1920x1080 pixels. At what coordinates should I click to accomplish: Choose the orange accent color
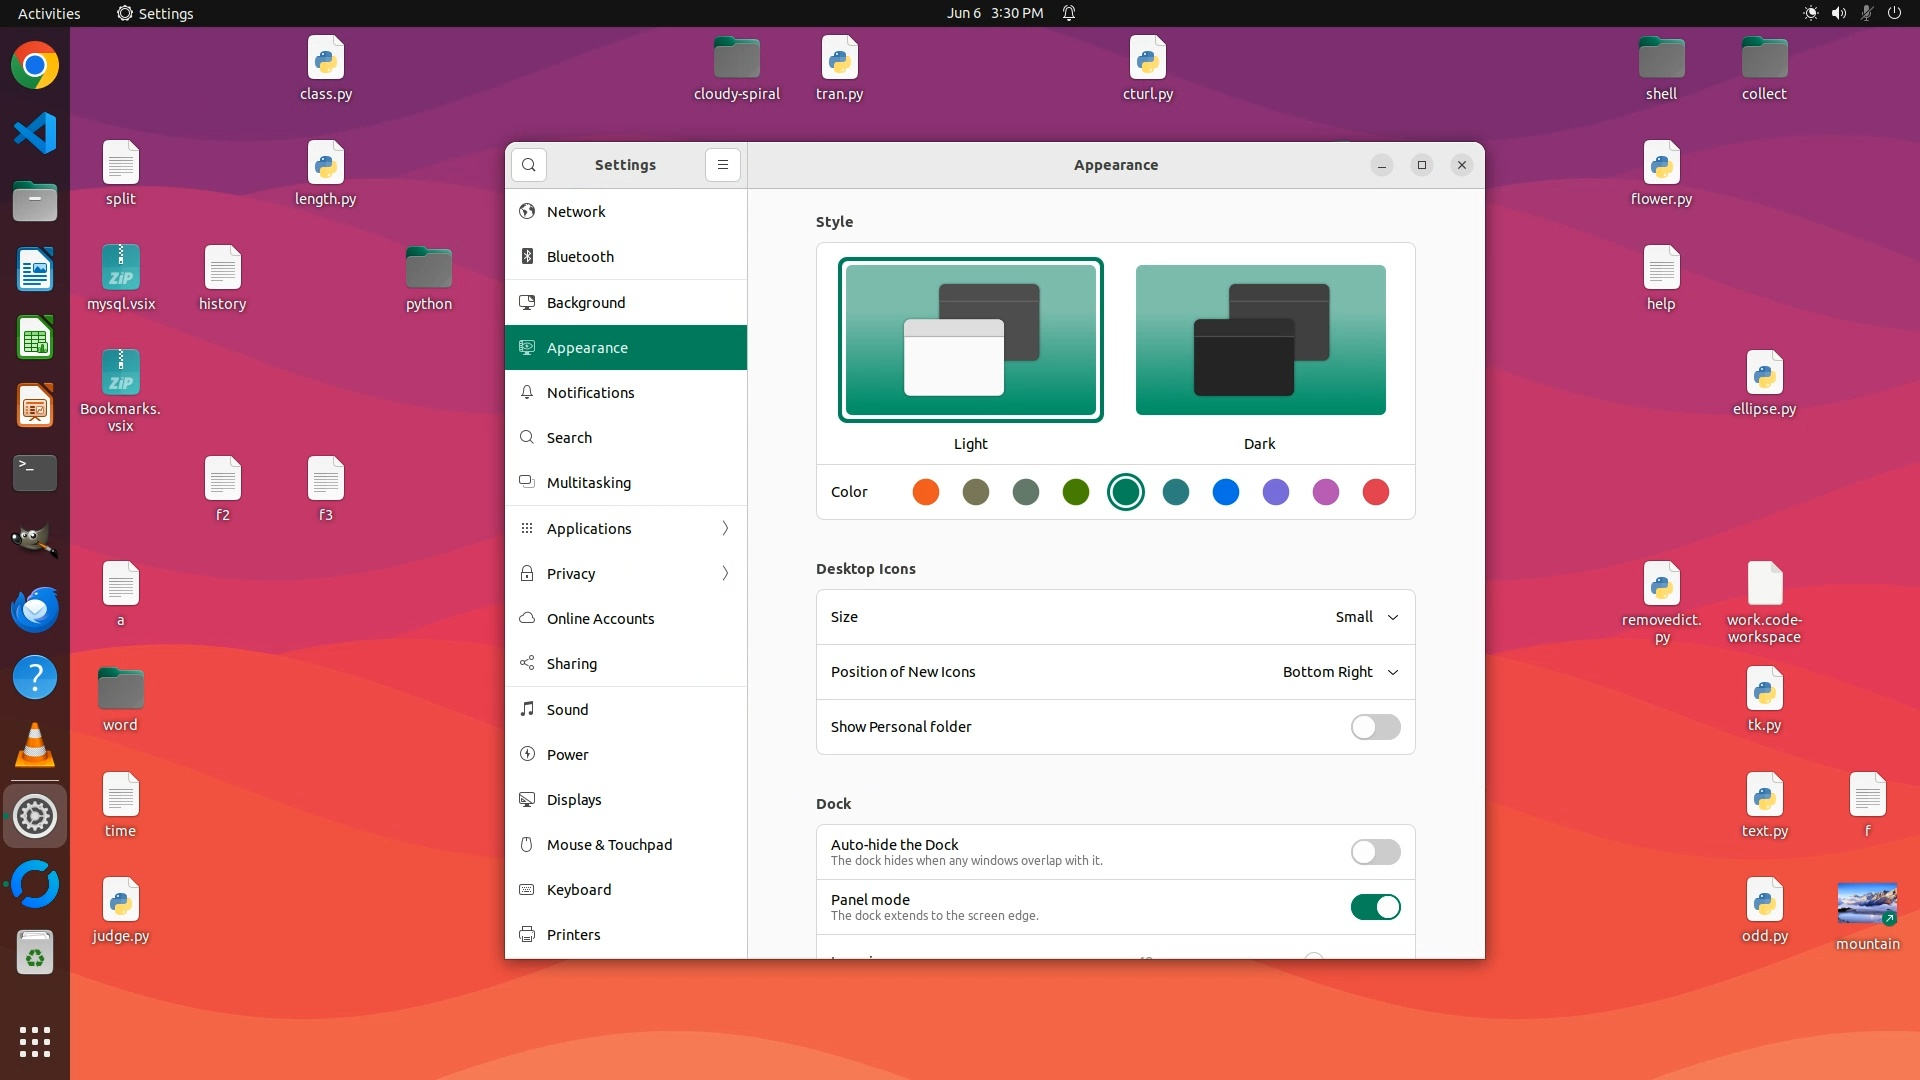pos(926,492)
